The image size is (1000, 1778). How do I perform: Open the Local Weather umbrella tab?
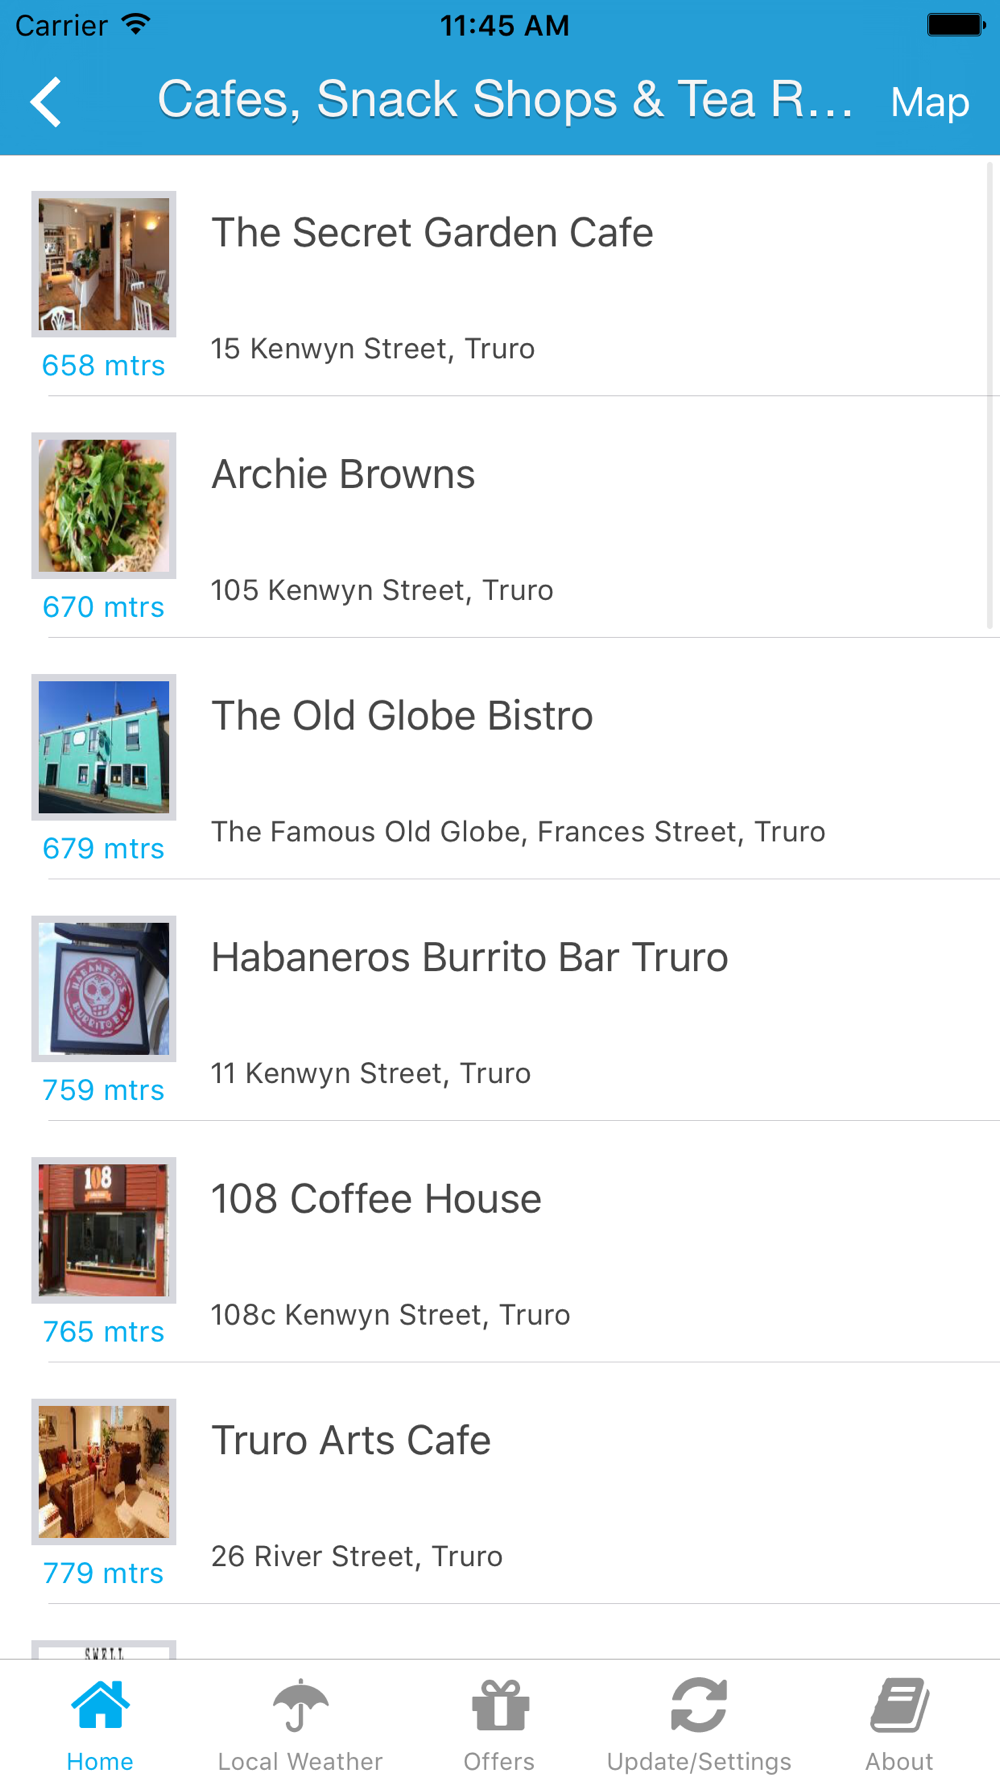click(300, 1724)
